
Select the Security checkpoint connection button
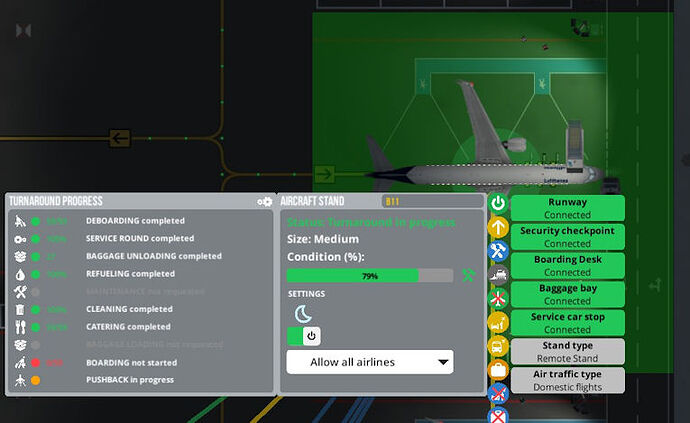pyautogui.click(x=567, y=237)
